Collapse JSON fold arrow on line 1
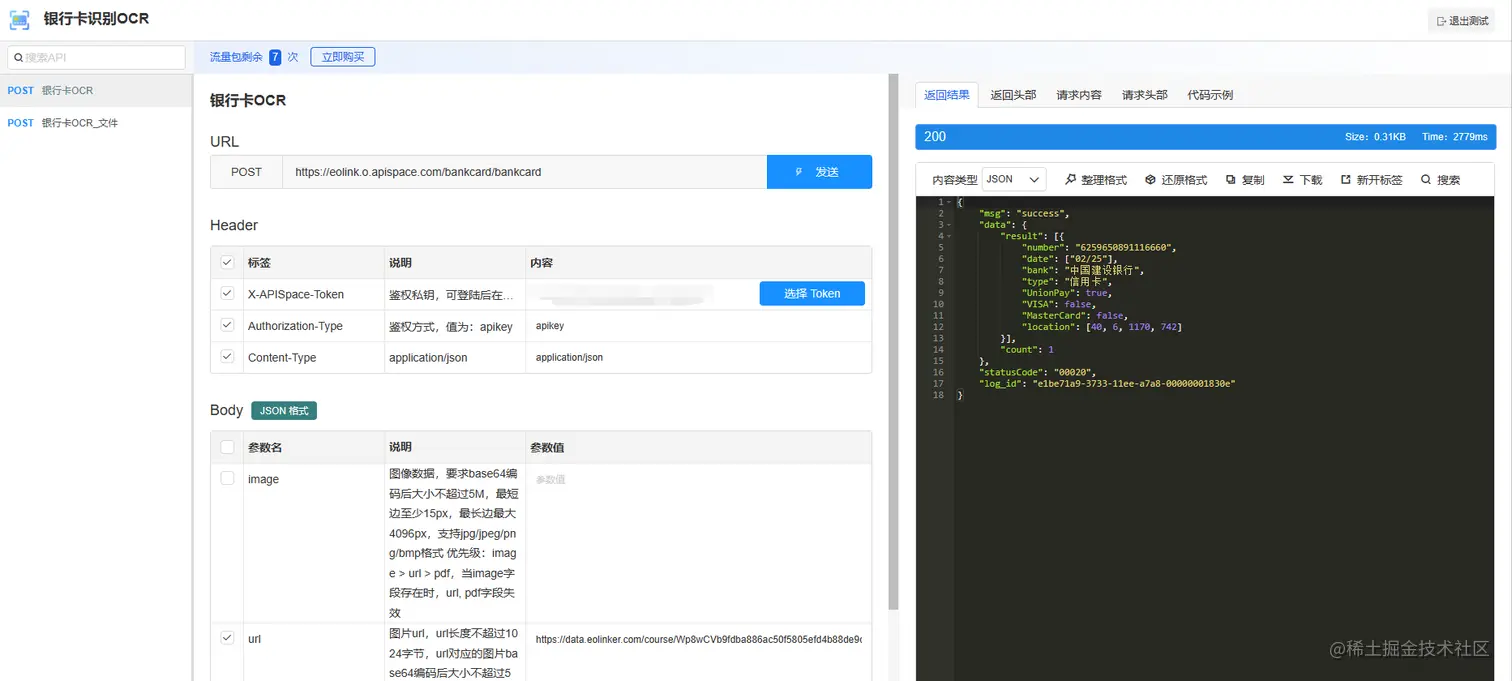1512x681 pixels. [948, 202]
